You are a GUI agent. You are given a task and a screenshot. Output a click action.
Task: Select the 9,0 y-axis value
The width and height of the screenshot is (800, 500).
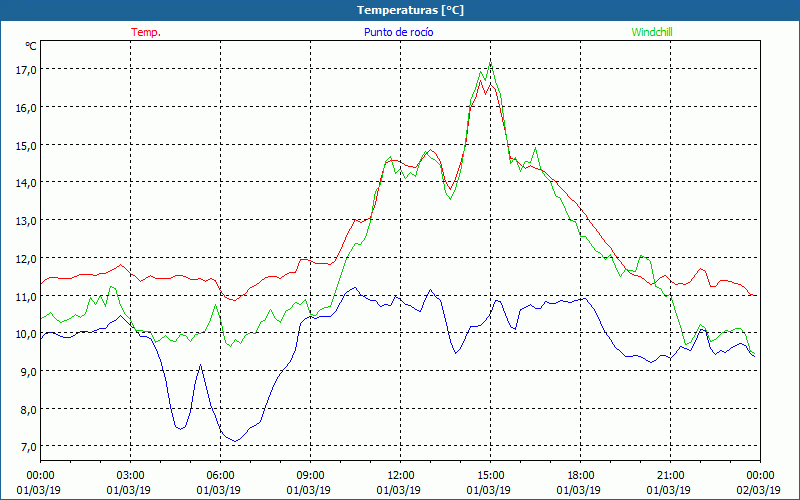(x=29, y=371)
